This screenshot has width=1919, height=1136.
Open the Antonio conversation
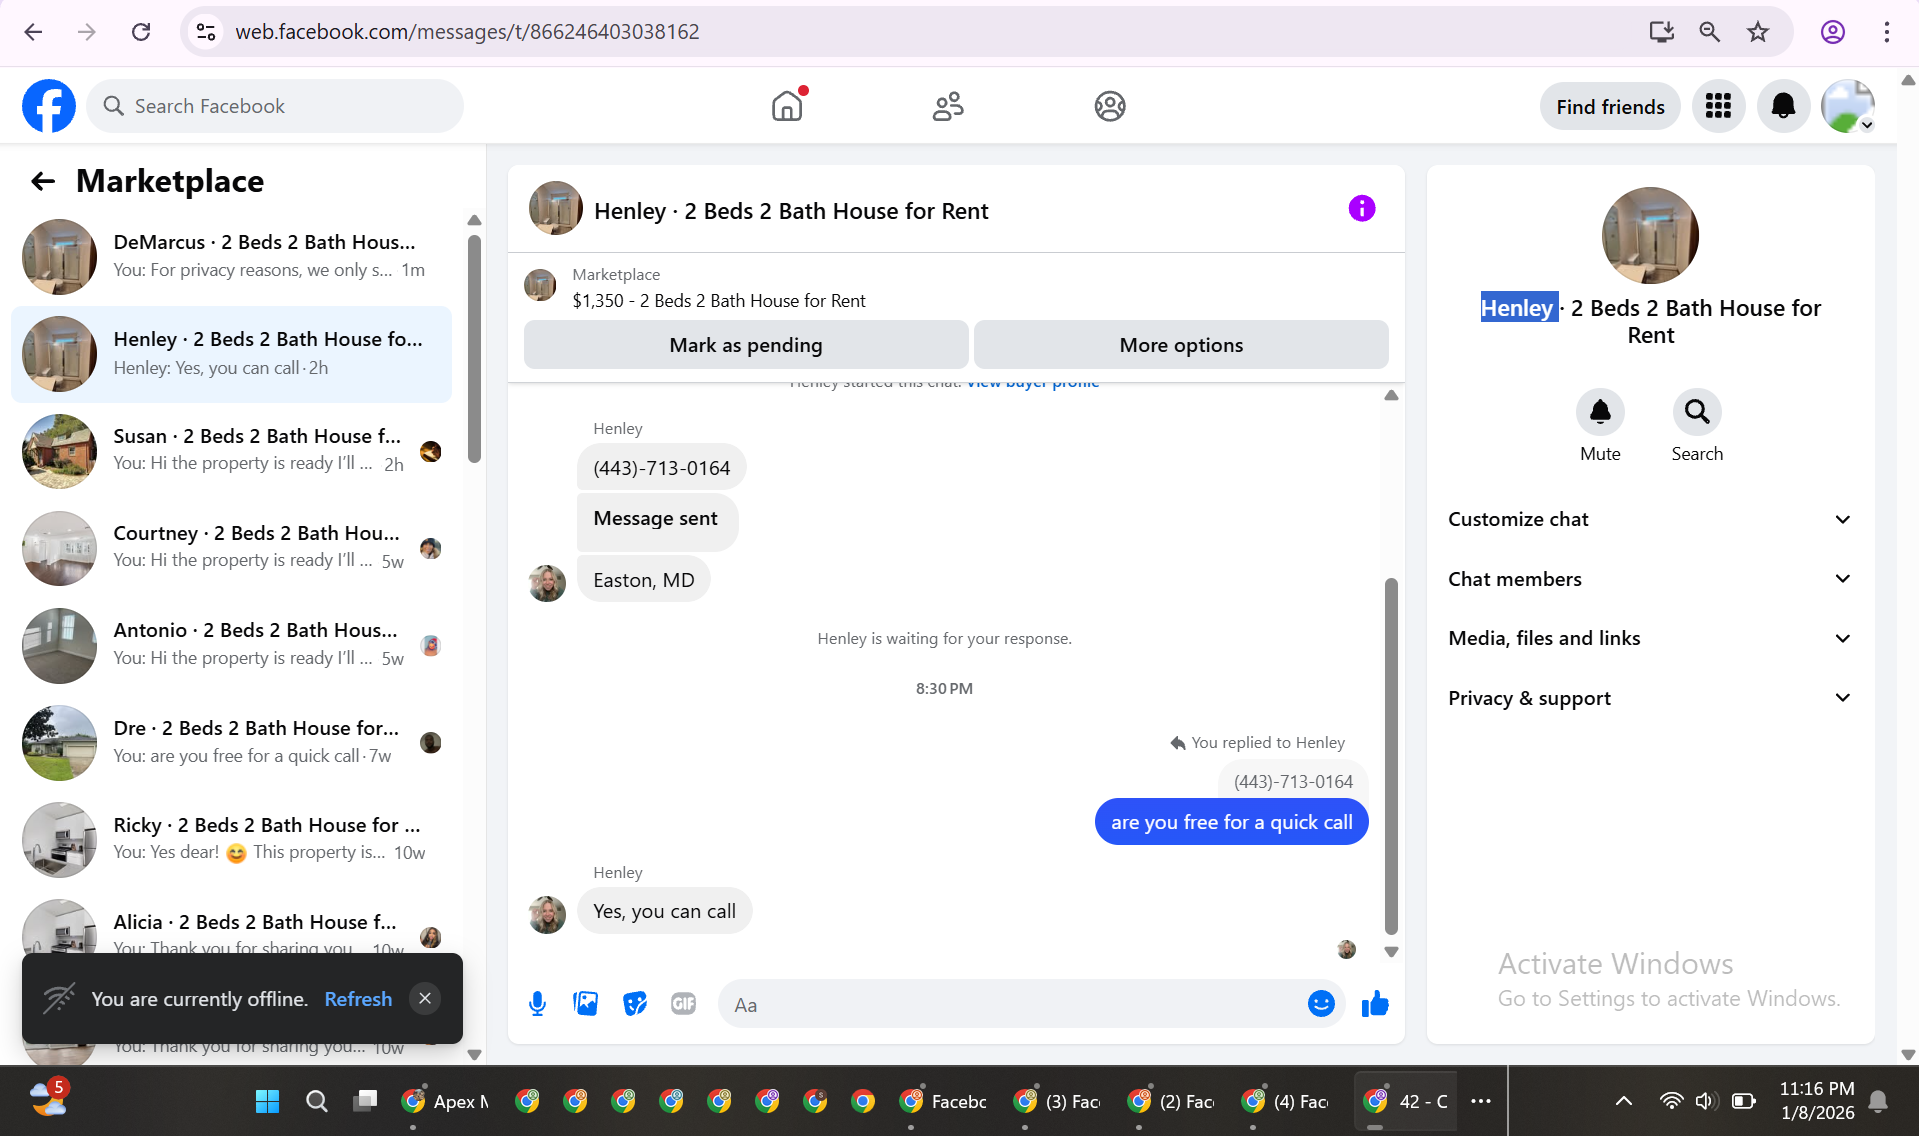pyautogui.click(x=231, y=646)
